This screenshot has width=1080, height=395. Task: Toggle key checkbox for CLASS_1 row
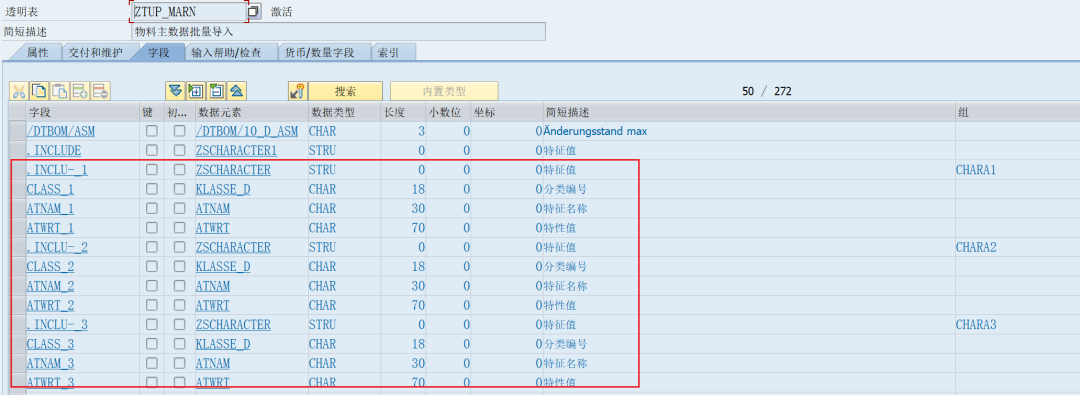152,189
